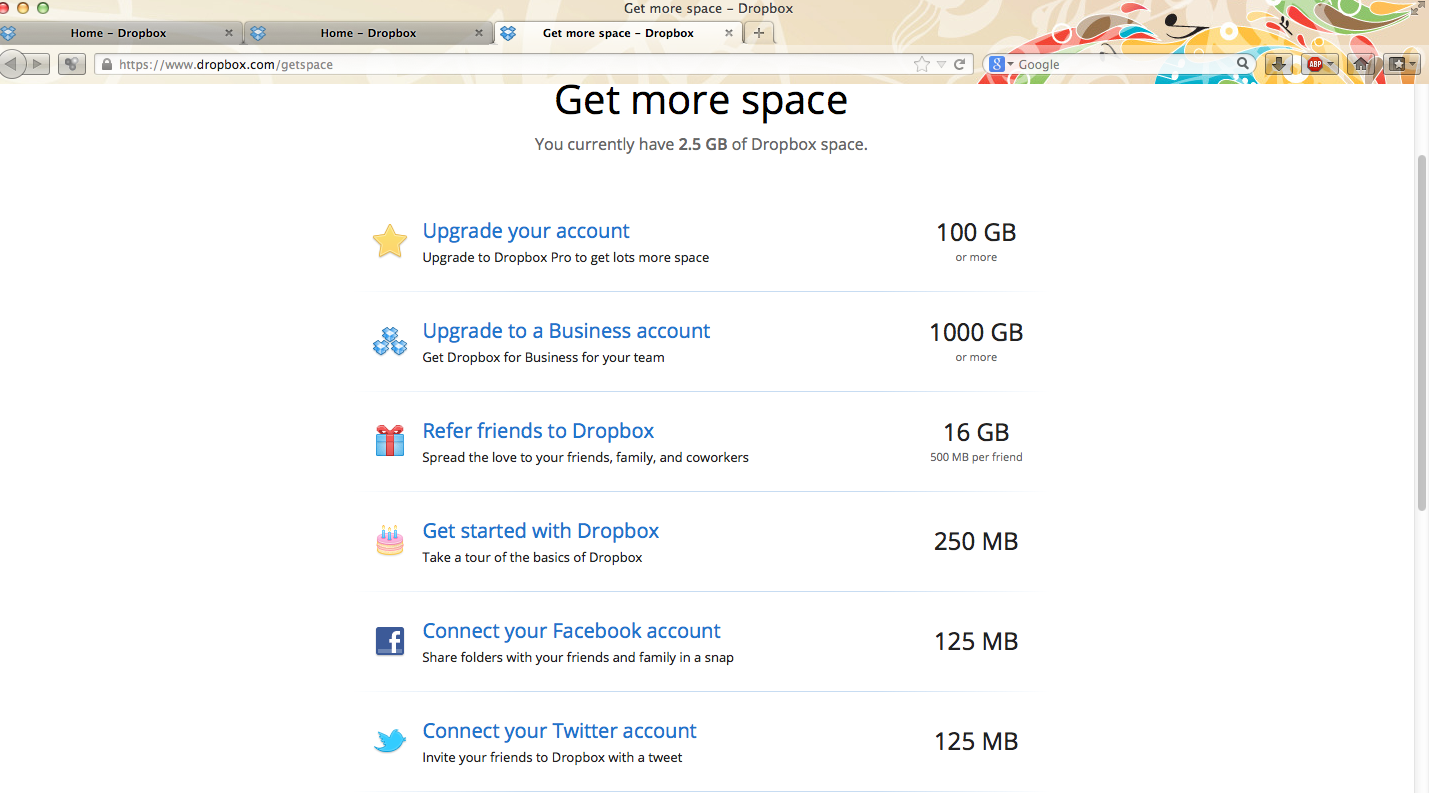Bookmark this page with the star
1429x793 pixels.
click(921, 64)
